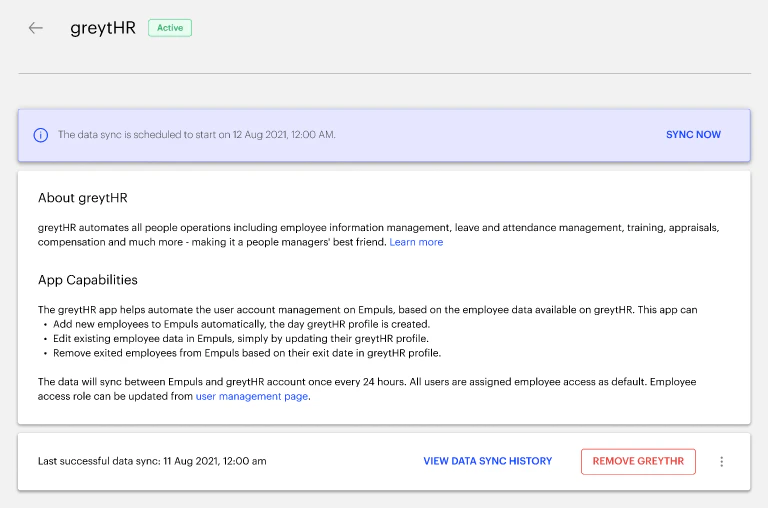Click the Last successful data sync text

coord(152,461)
